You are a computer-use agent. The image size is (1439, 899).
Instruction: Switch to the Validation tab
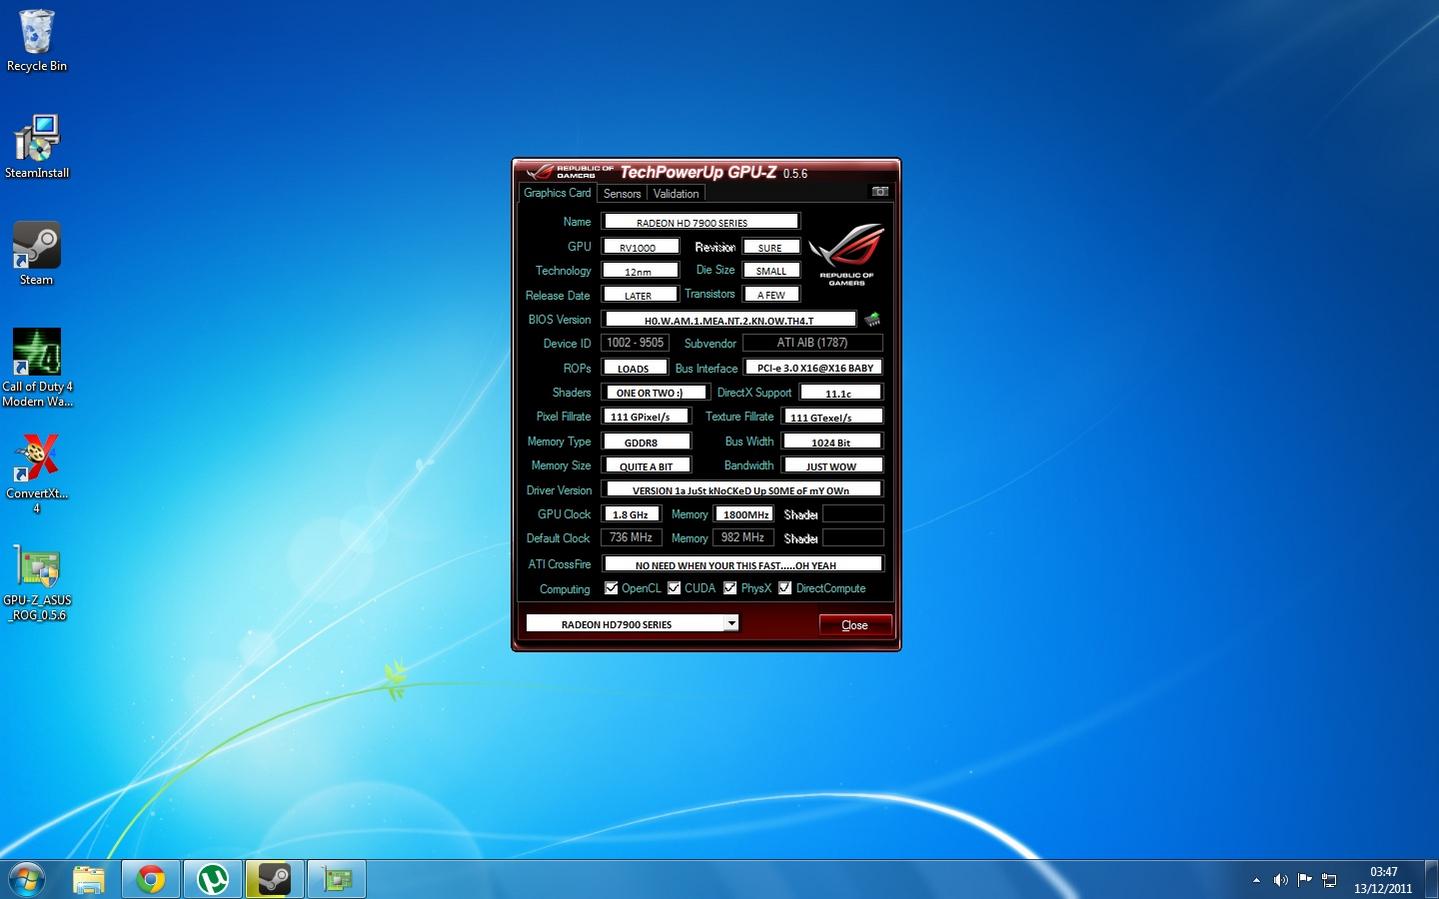[x=676, y=194]
